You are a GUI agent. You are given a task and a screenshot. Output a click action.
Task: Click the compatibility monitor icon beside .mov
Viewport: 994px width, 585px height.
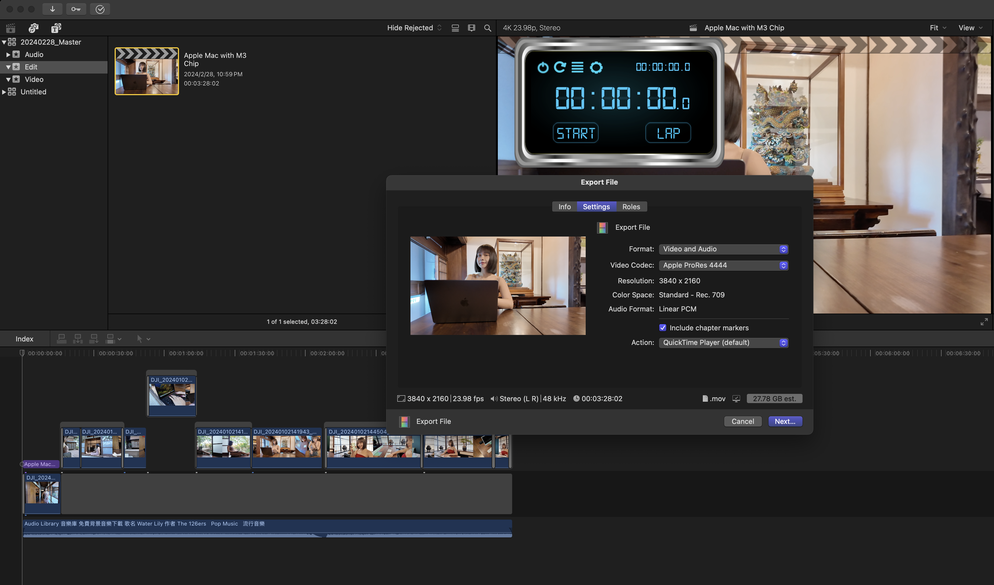736,399
